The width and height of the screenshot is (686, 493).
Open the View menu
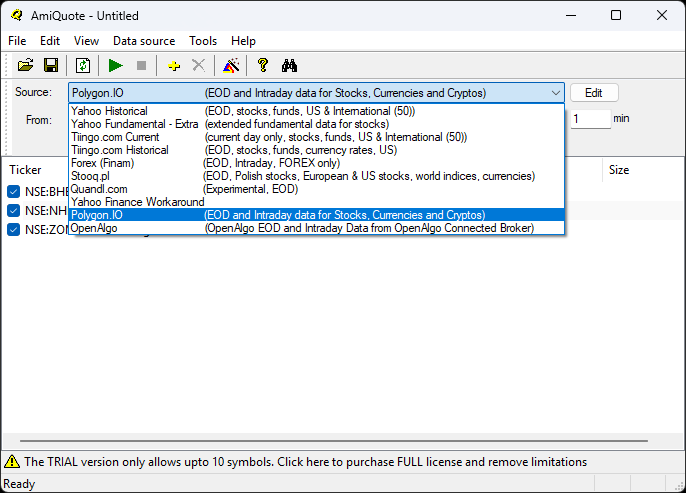86,41
